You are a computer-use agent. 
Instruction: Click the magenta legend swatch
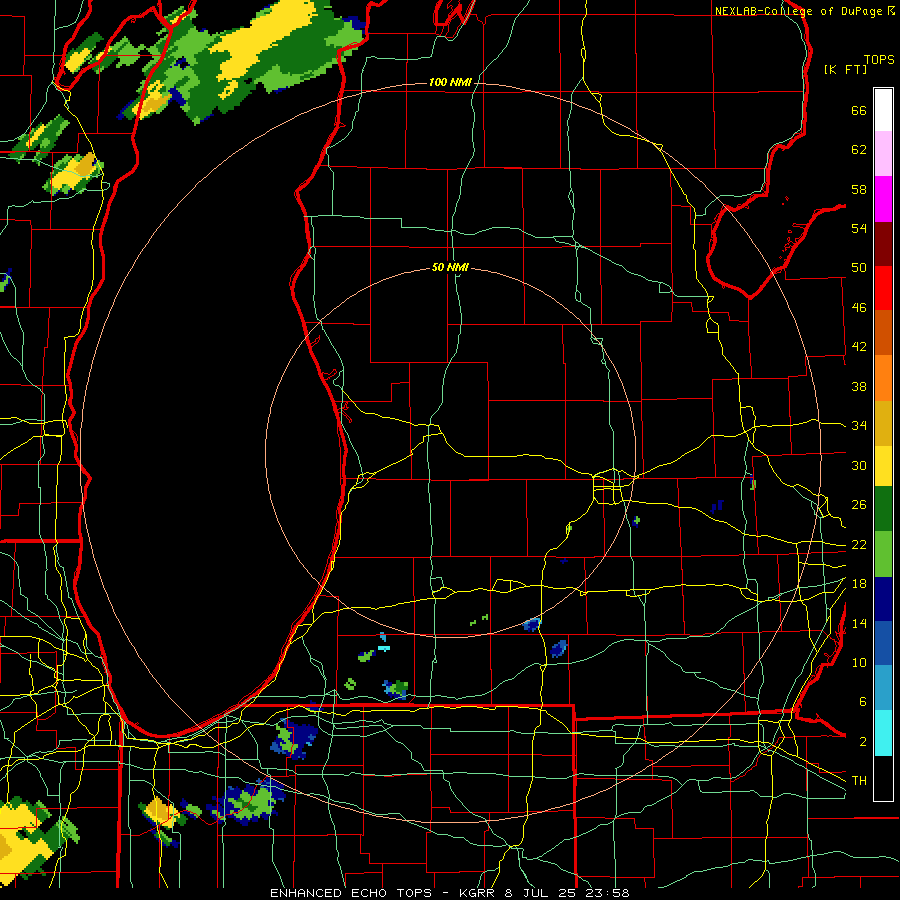coord(883,199)
